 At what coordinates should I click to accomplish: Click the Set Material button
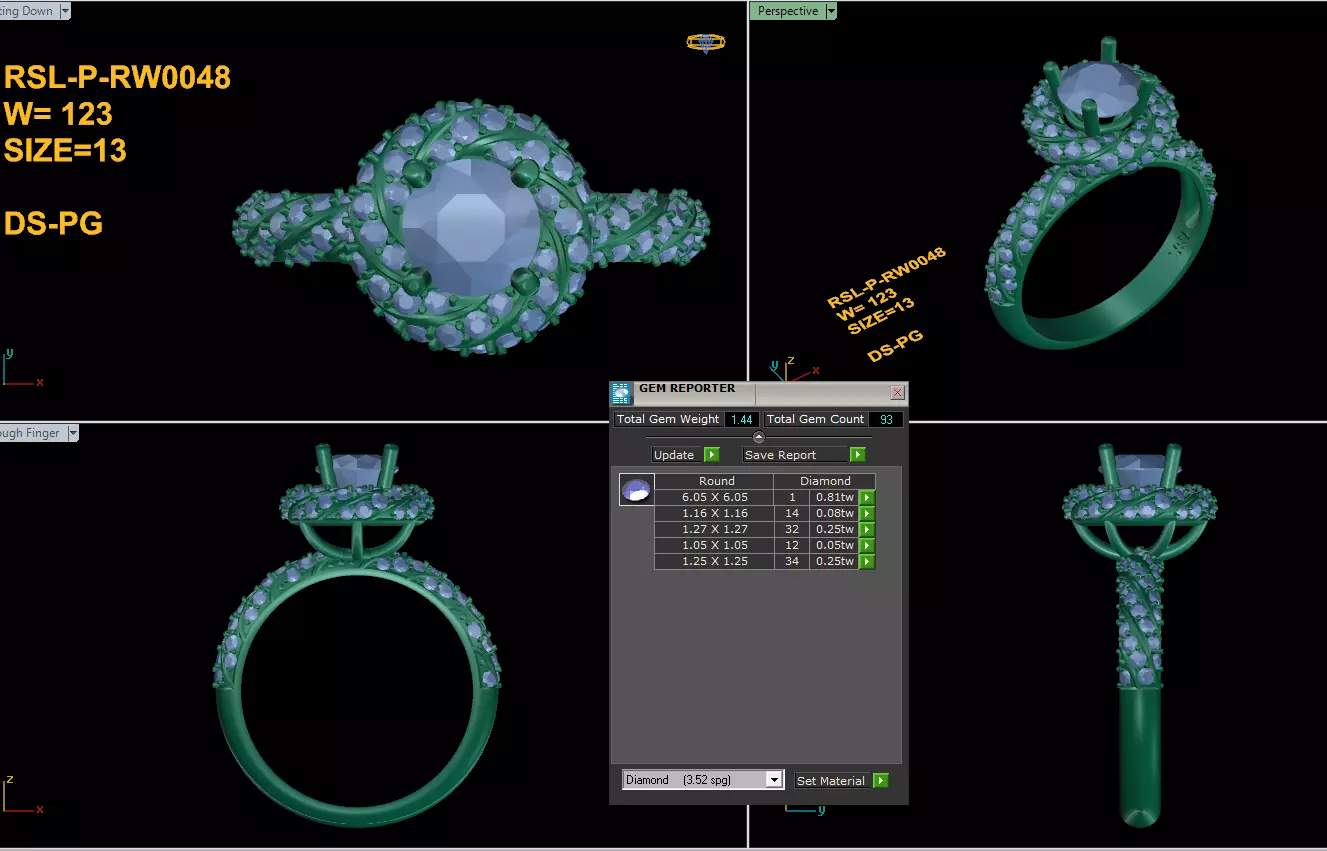[x=833, y=781]
